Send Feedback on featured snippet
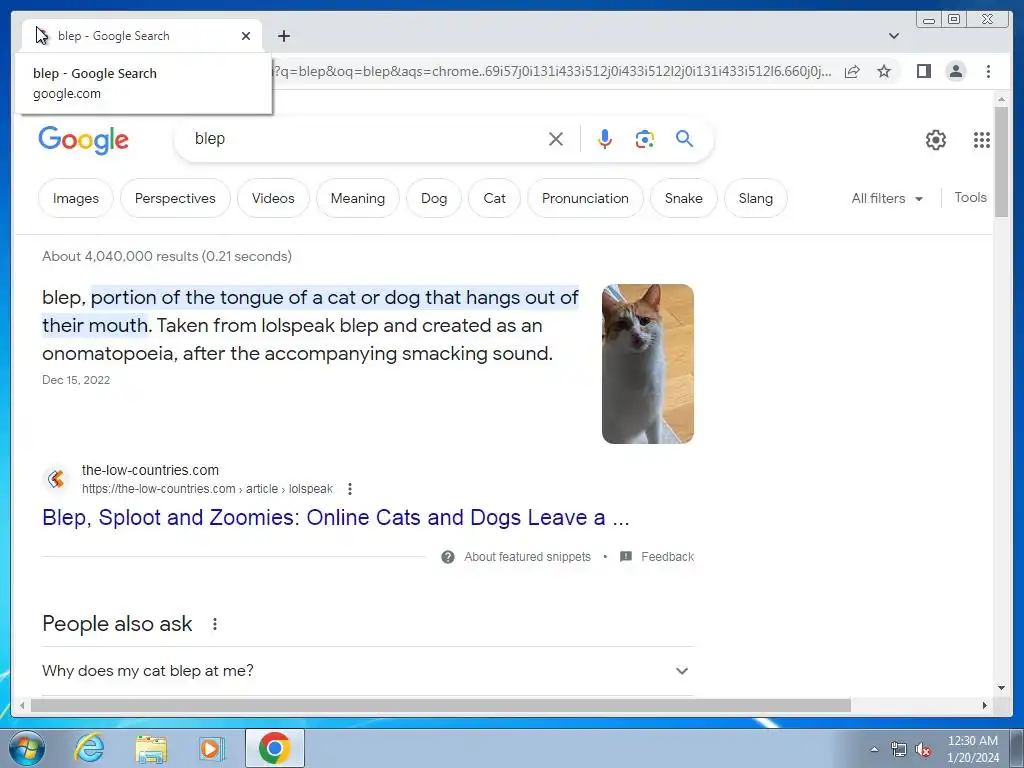The width and height of the screenshot is (1024, 768). (x=667, y=556)
